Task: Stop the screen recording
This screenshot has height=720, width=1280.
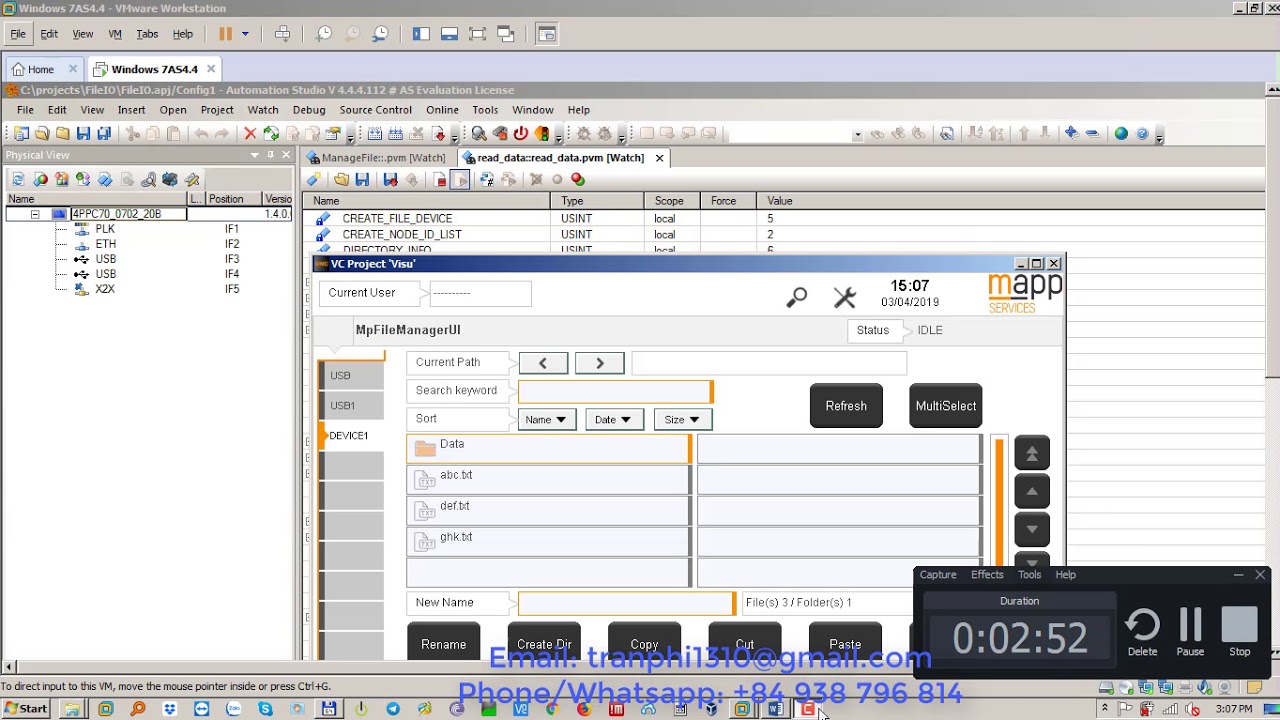Action: pyautogui.click(x=1239, y=633)
